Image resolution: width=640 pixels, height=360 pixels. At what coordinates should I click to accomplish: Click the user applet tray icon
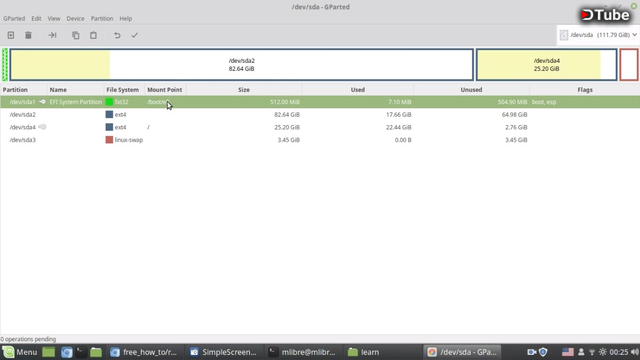[x=581, y=352]
